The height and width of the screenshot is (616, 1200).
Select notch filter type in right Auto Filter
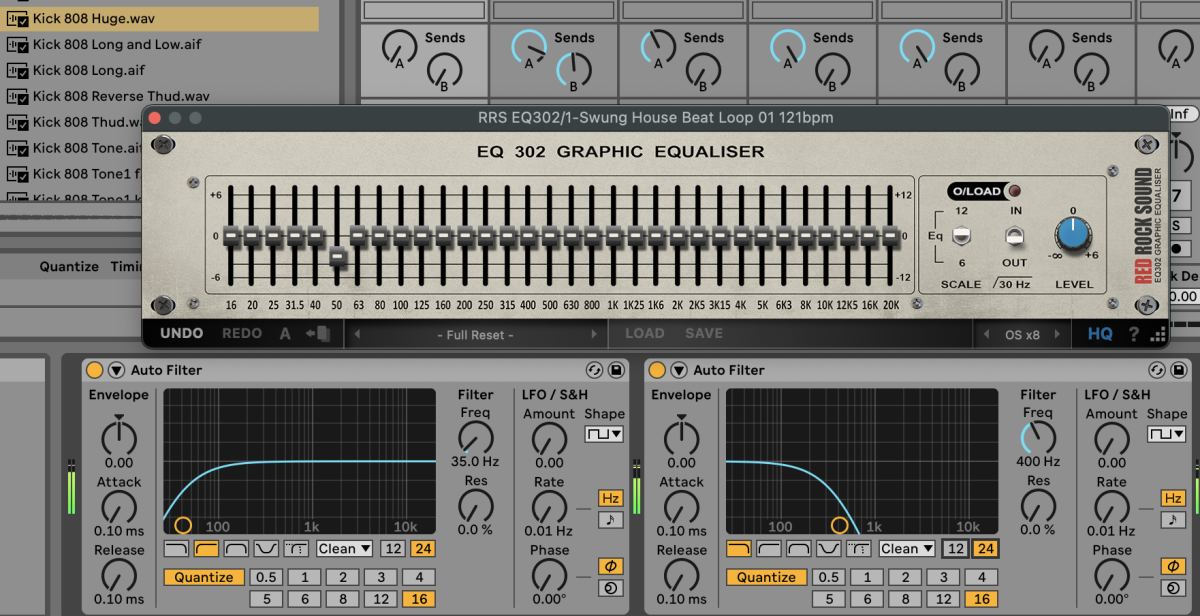click(829, 548)
